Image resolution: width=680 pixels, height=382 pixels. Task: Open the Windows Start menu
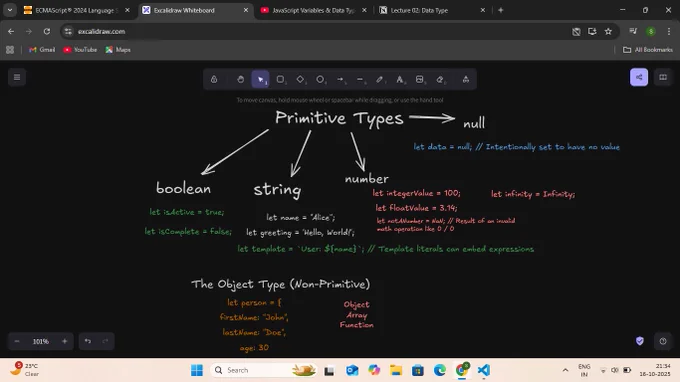(197, 370)
